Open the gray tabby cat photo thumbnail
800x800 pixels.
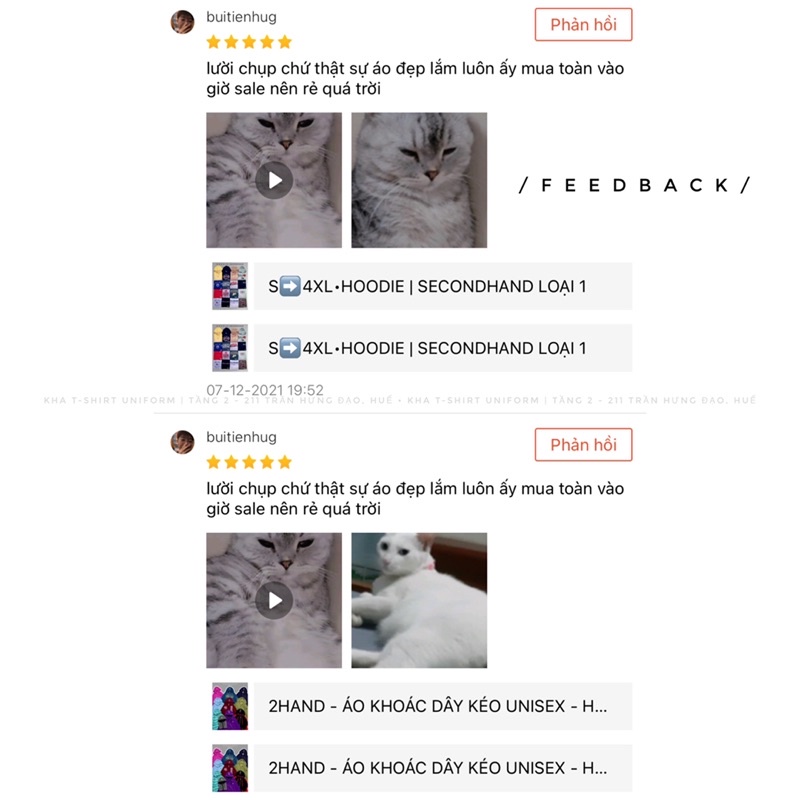[x=419, y=180]
